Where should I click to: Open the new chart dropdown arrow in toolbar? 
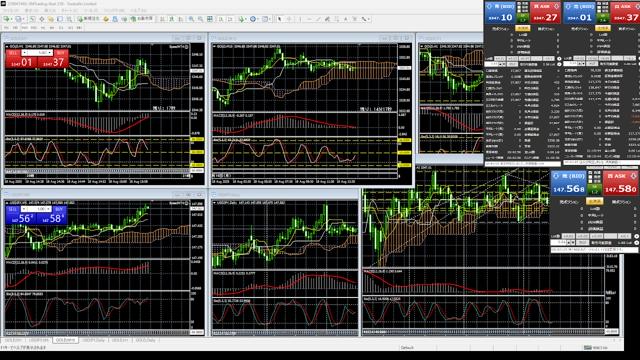click(12, 19)
